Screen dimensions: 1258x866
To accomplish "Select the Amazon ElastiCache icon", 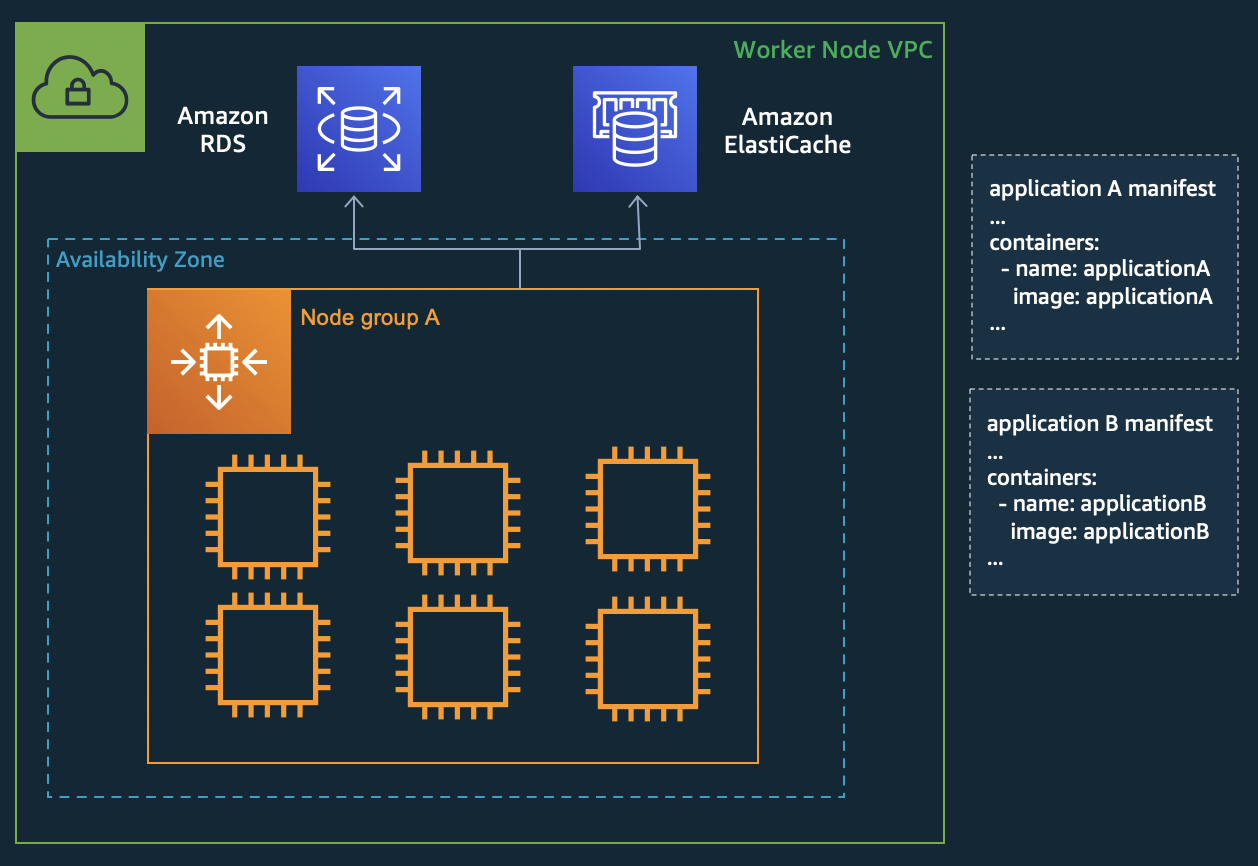I will pyautogui.click(x=635, y=129).
